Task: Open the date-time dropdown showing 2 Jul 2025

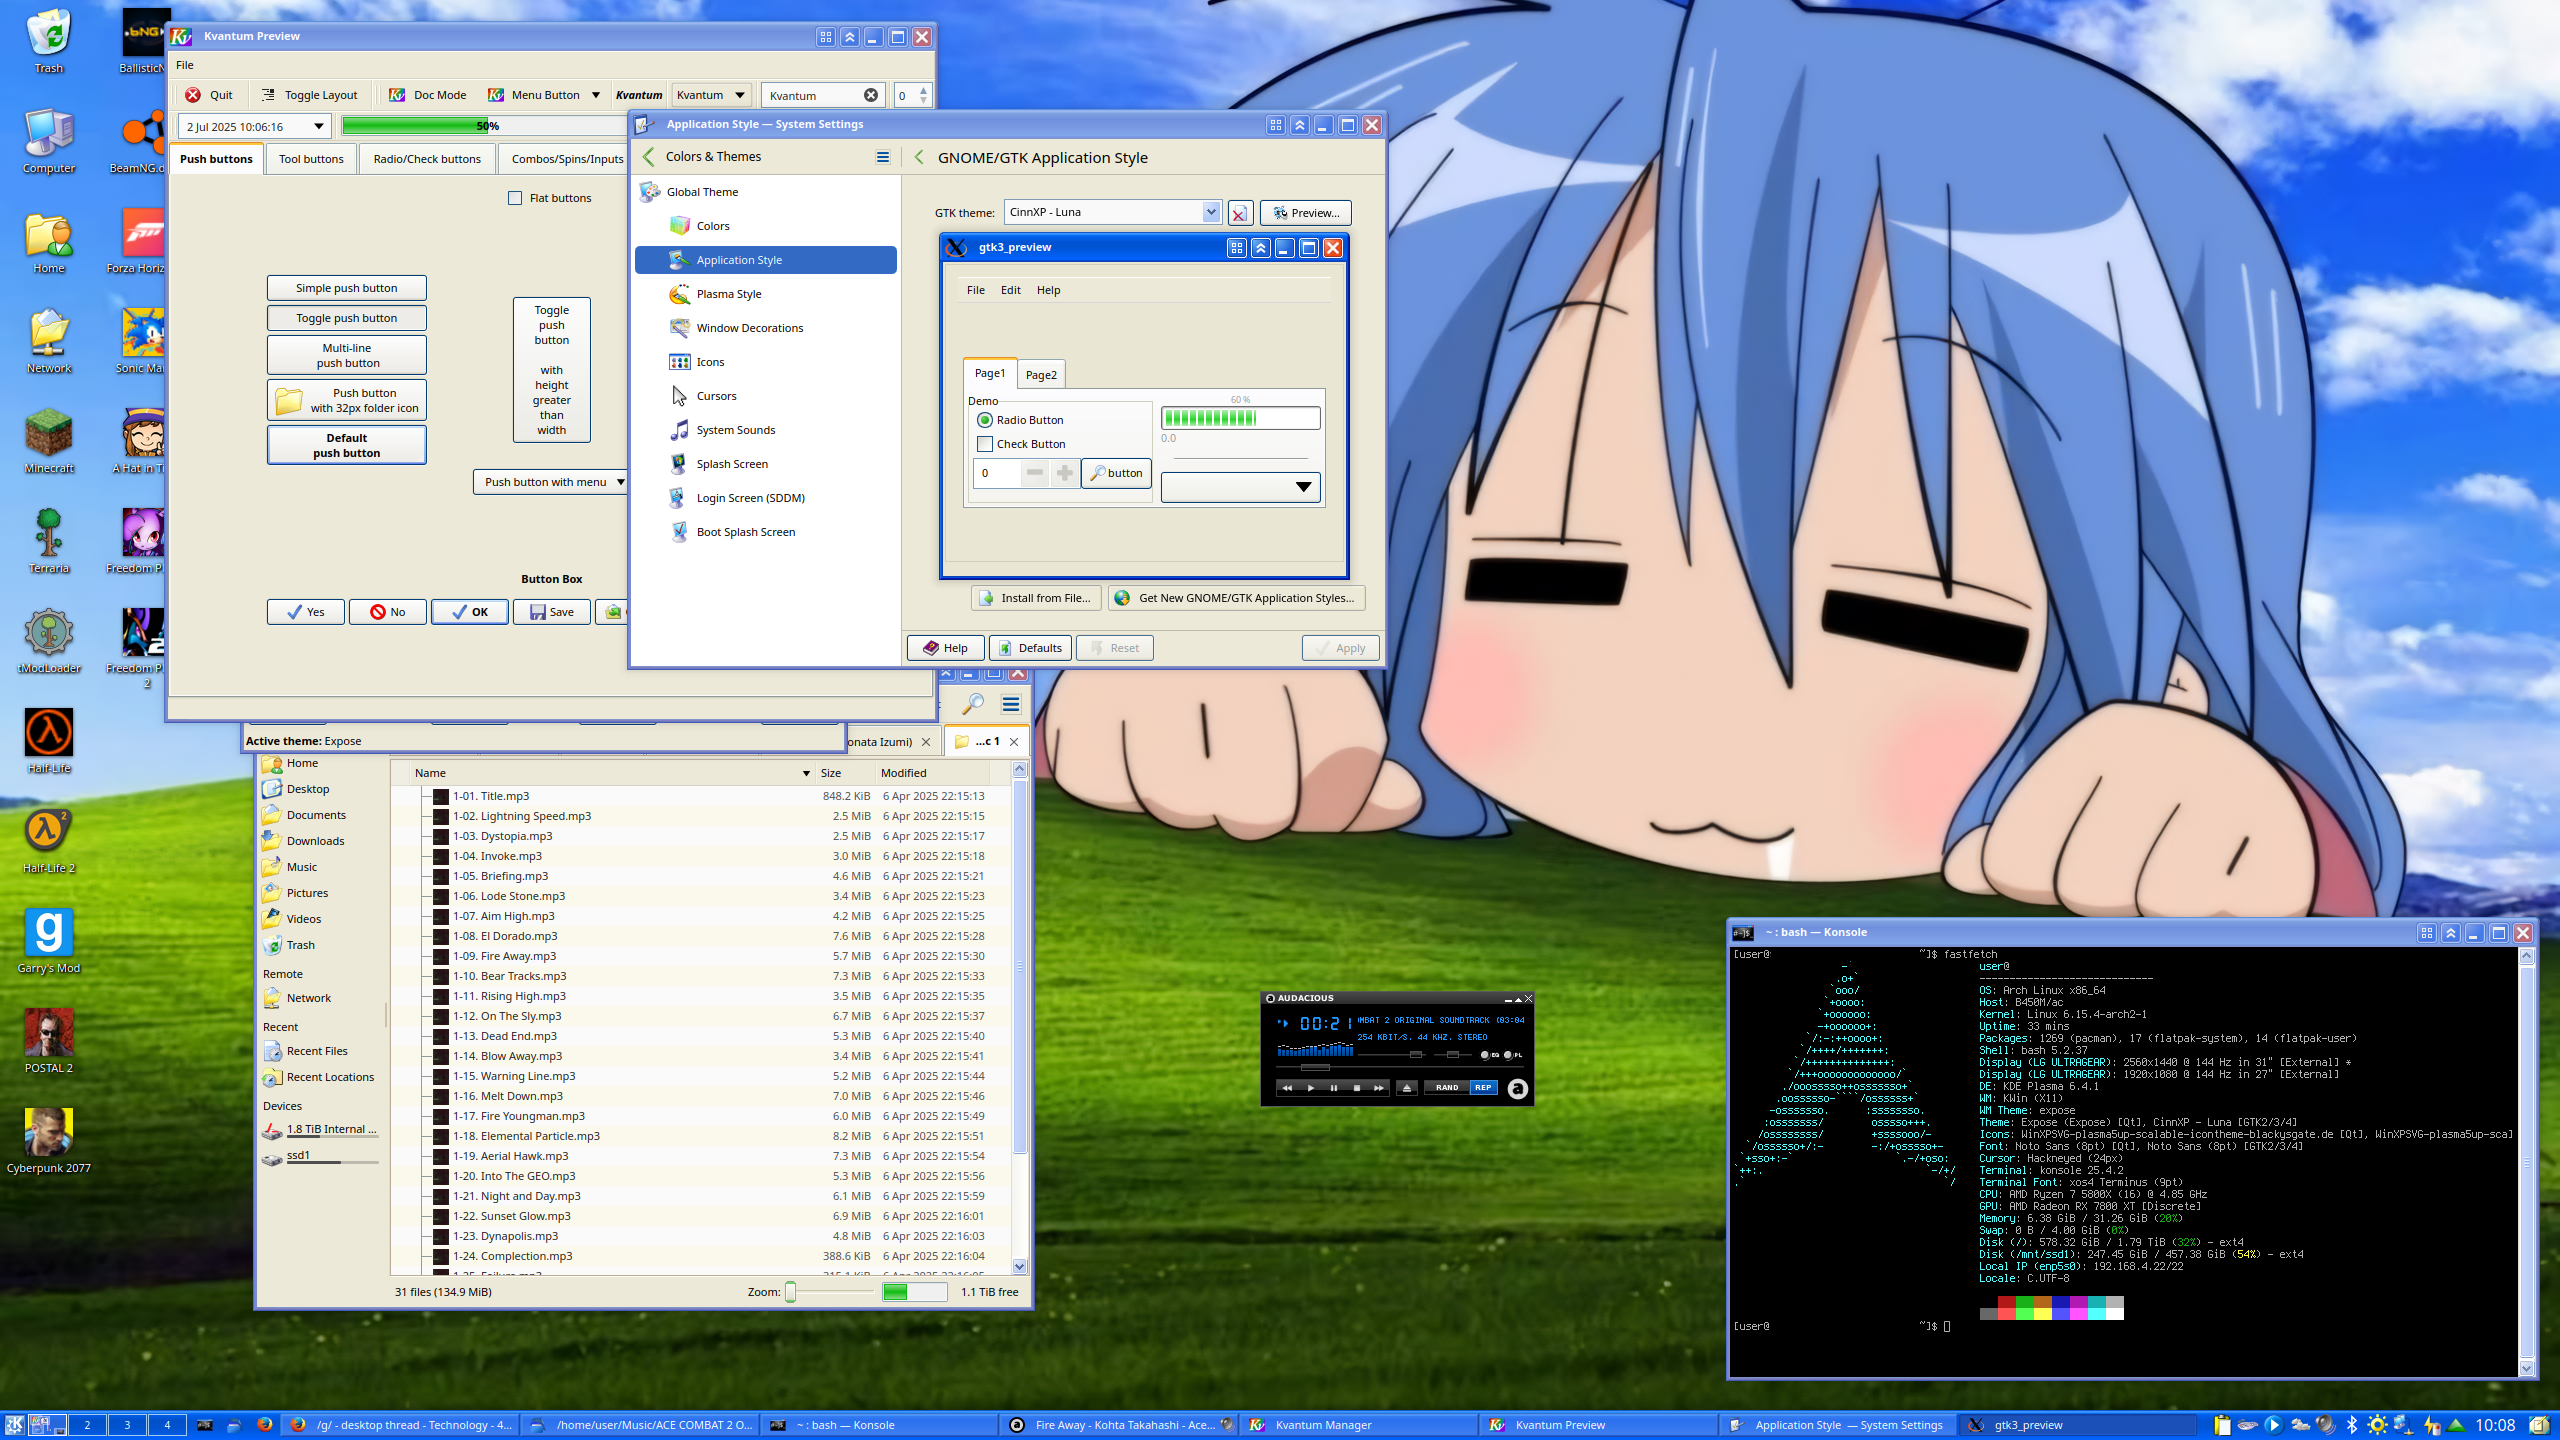Action: 254,127
